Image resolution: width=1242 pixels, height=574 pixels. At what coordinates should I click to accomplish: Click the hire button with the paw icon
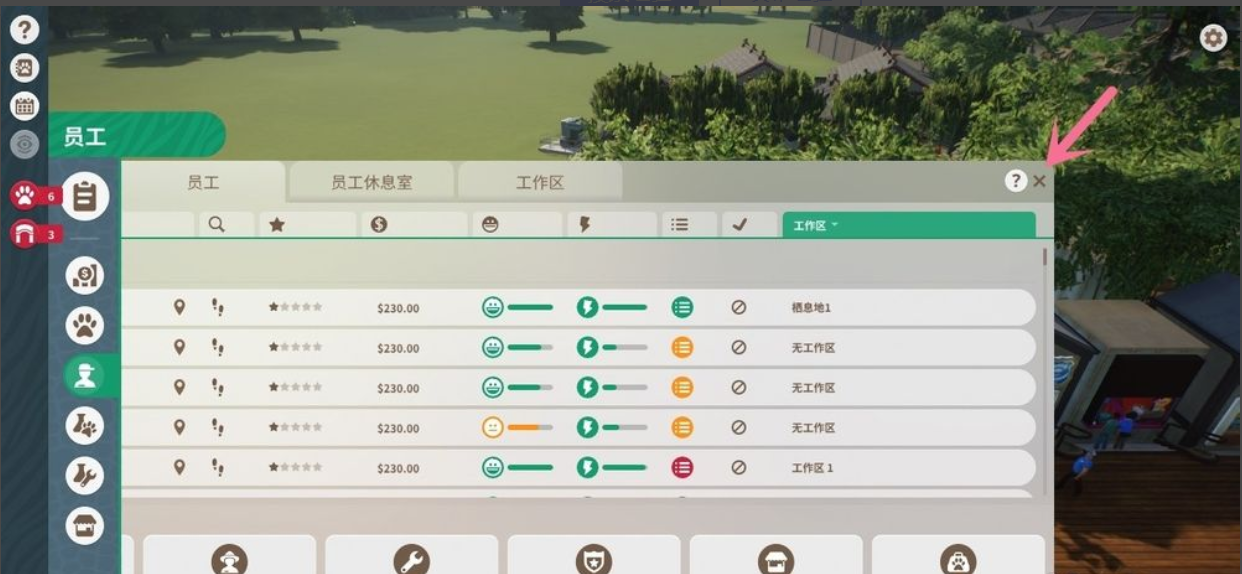click(958, 555)
